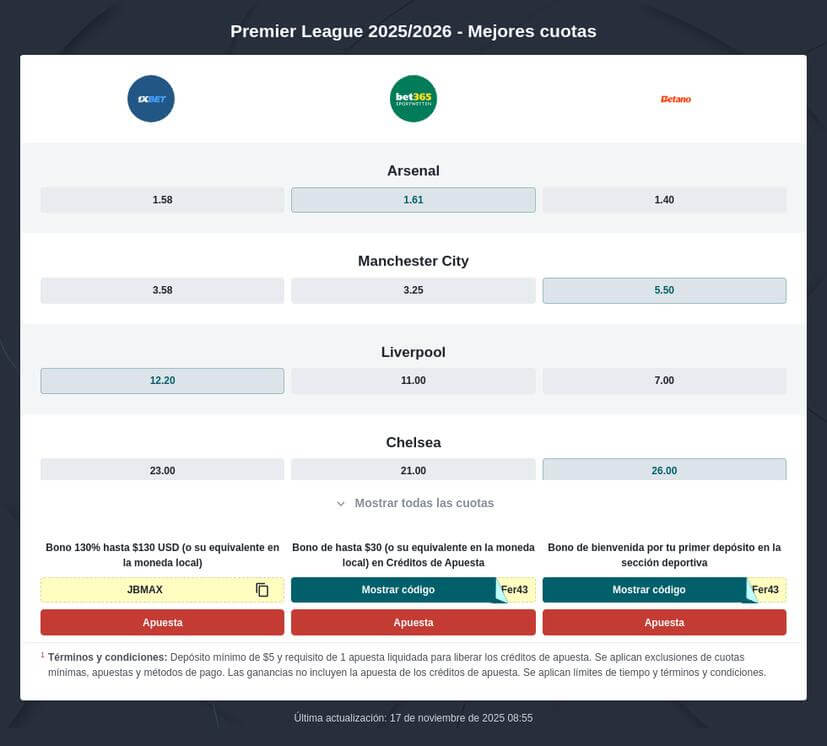This screenshot has height=746, width=827.
Task: Click the peeled Fer43 corner on bet365 code
Action: tap(513, 589)
